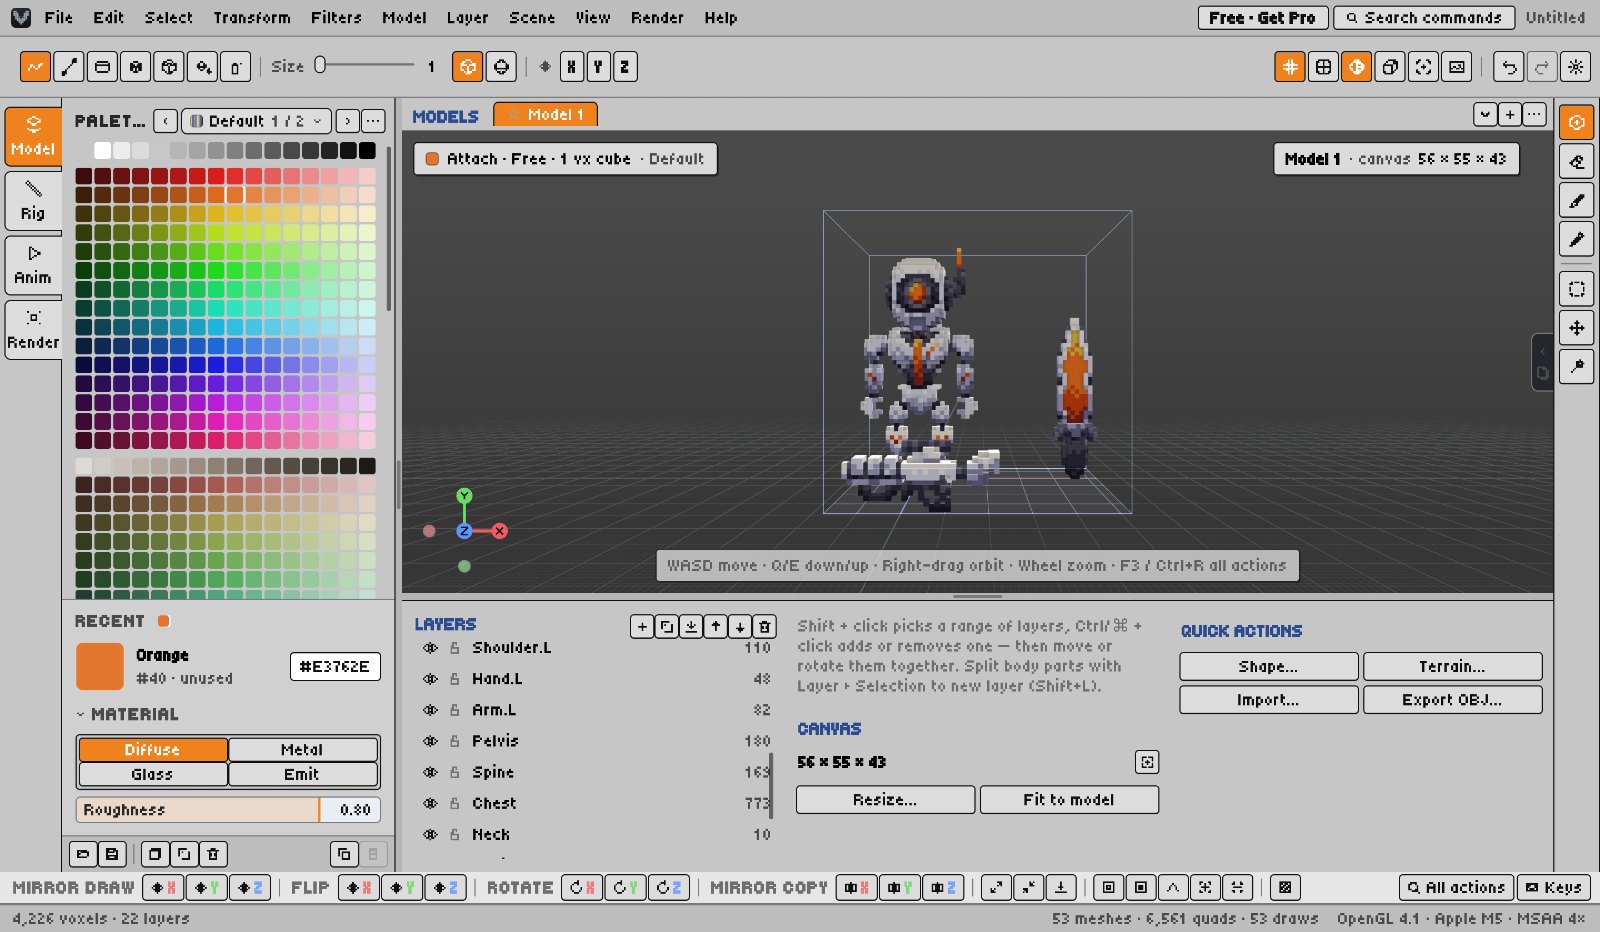Screen dimensions: 1600x932
Task: Hide the Shoulder.L layer
Action: click(x=431, y=648)
